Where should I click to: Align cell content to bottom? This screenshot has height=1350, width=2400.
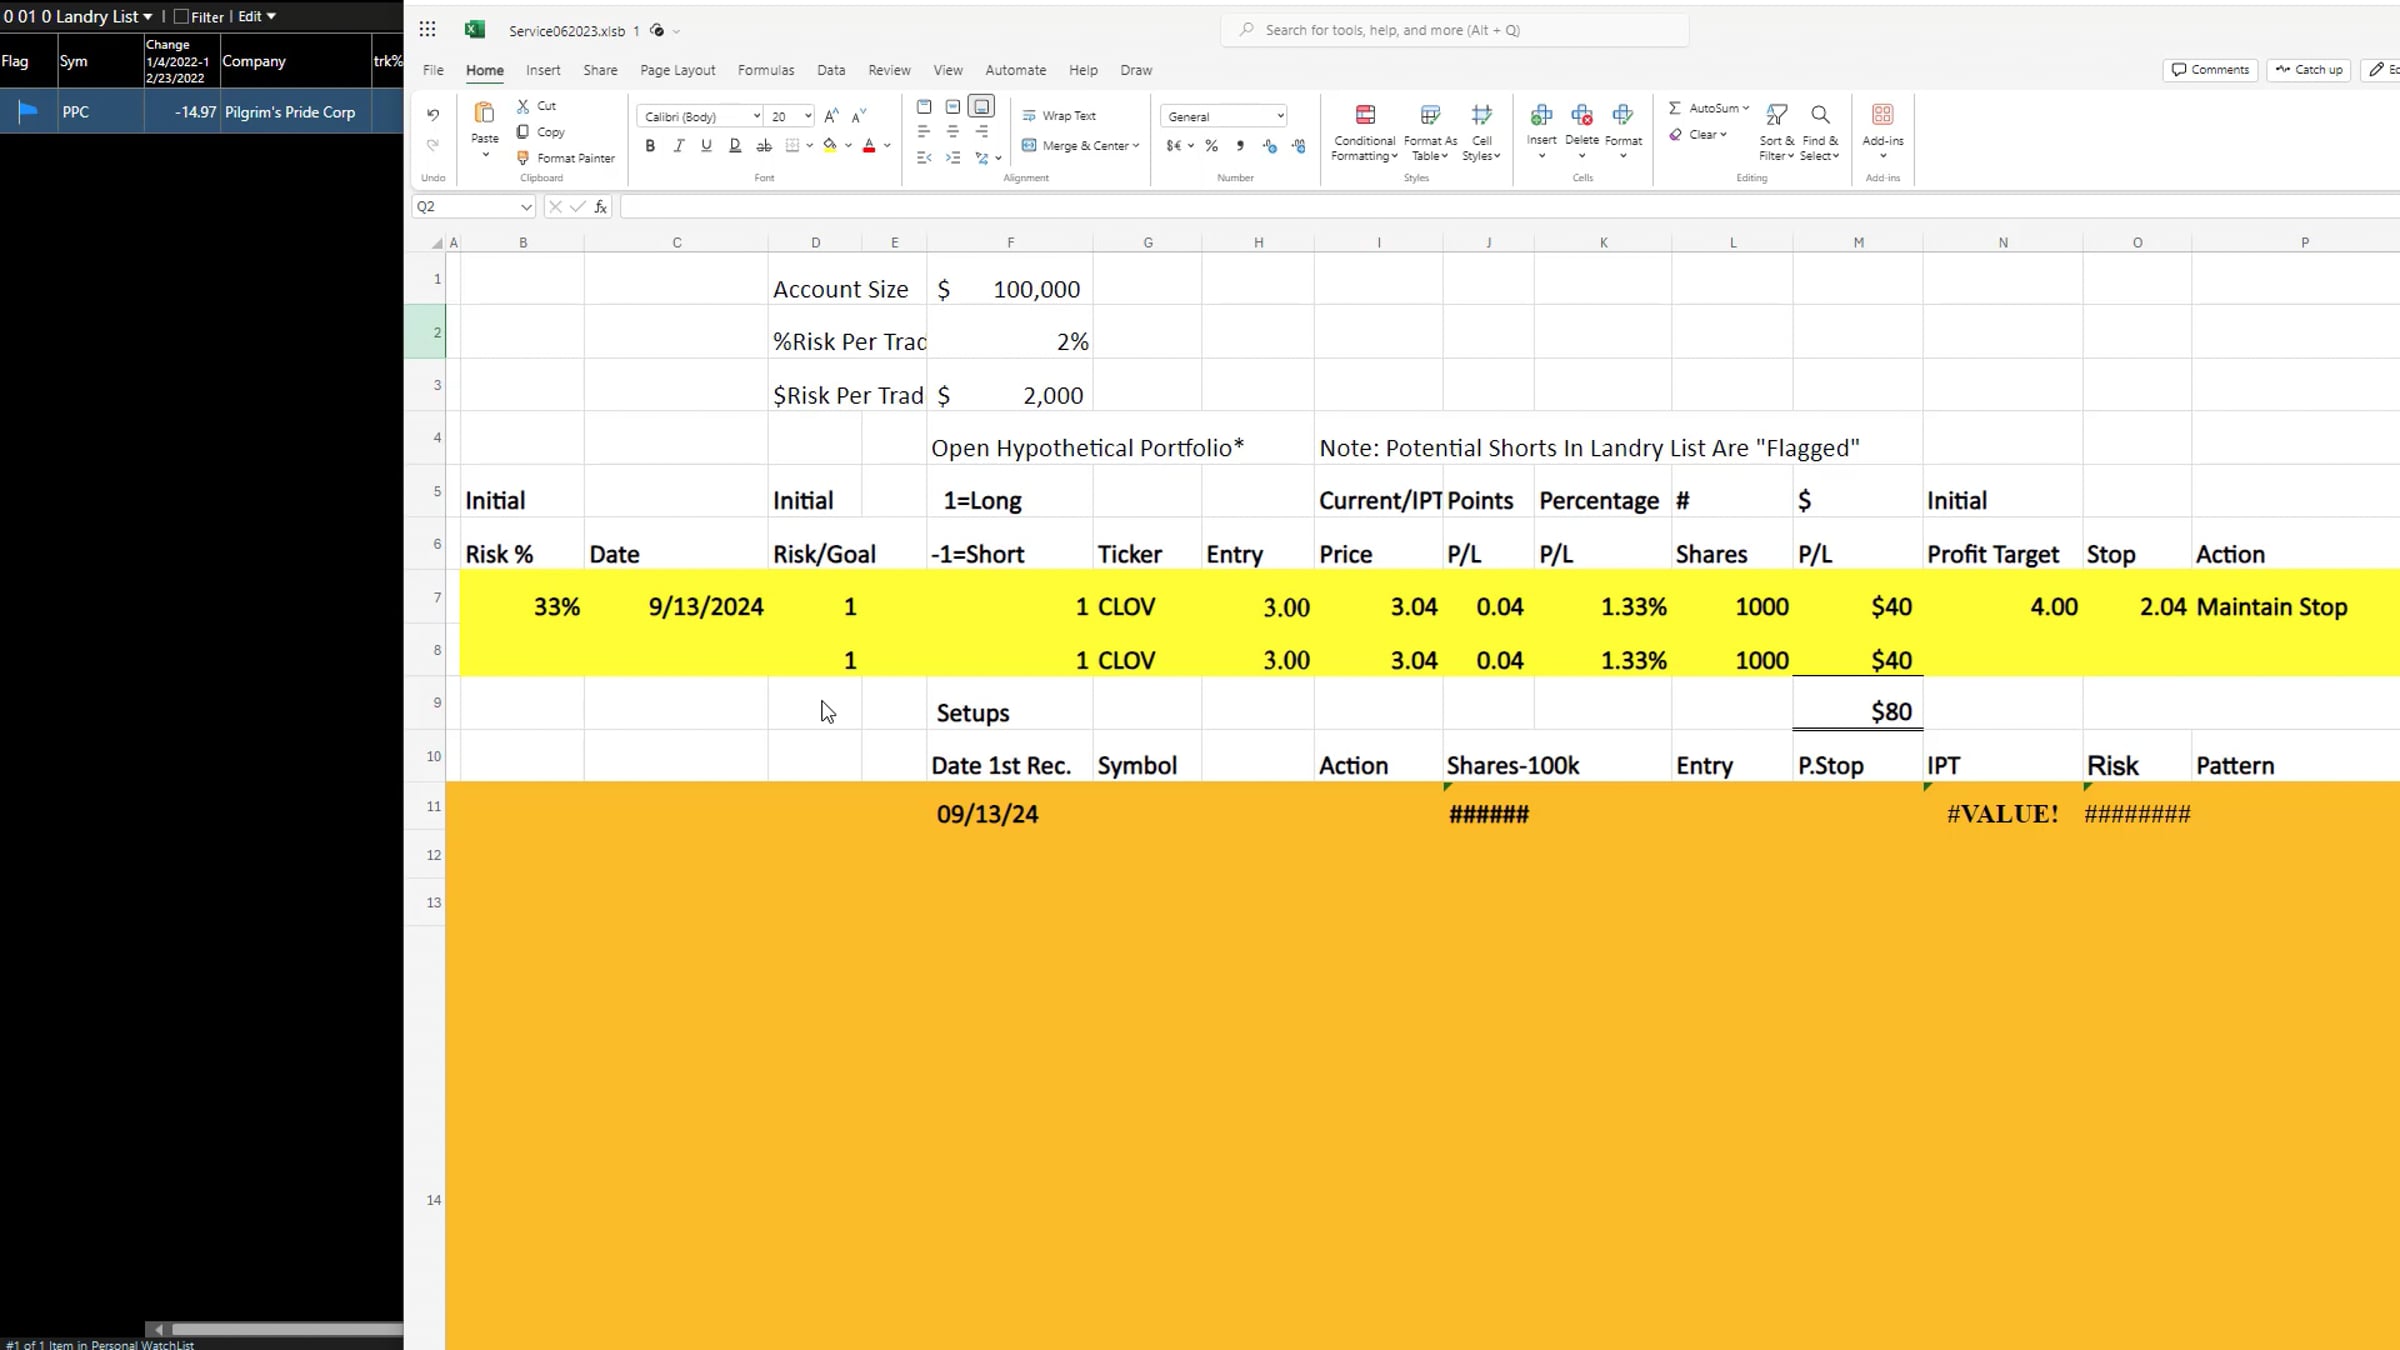[982, 107]
